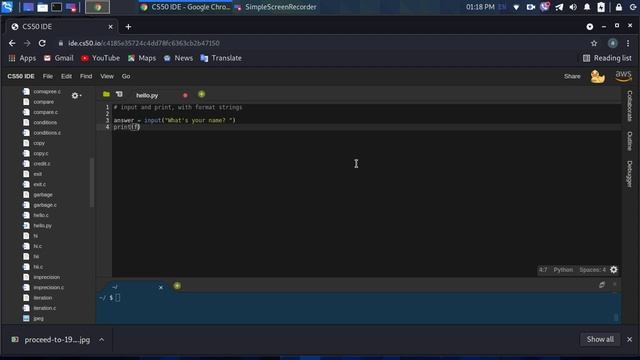The width and height of the screenshot is (640, 360).
Task: Close hello.py tab via red dot
Action: tap(185, 95)
